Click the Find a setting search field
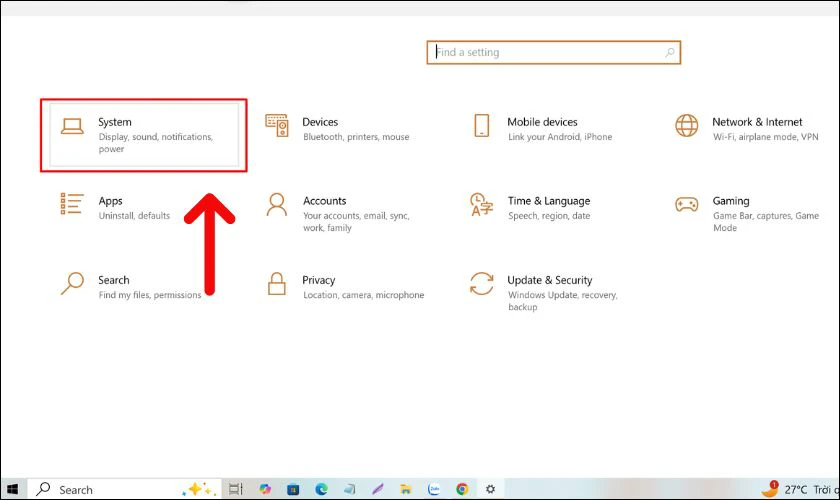The height and width of the screenshot is (500, 840). [553, 53]
